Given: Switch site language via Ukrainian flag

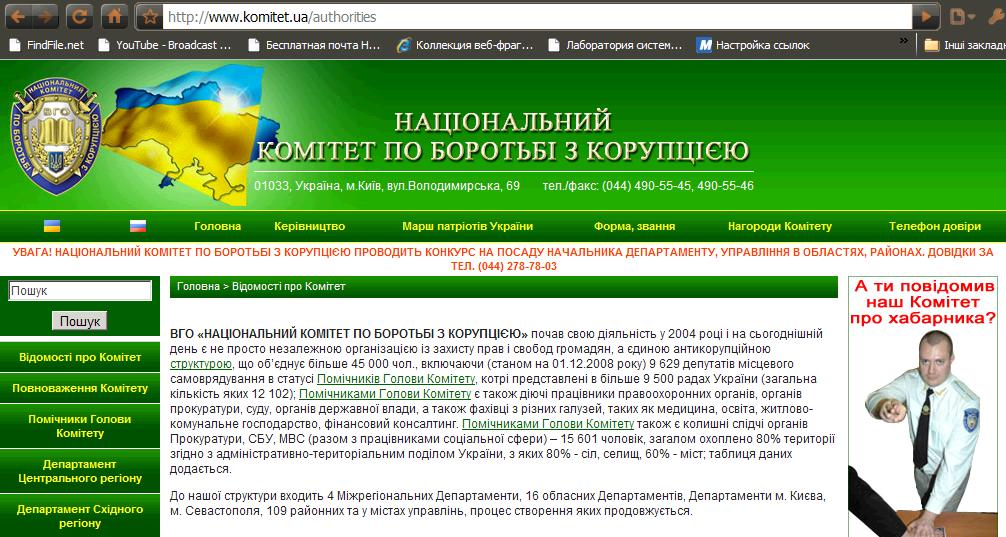Looking at the screenshot, I should (52, 226).
